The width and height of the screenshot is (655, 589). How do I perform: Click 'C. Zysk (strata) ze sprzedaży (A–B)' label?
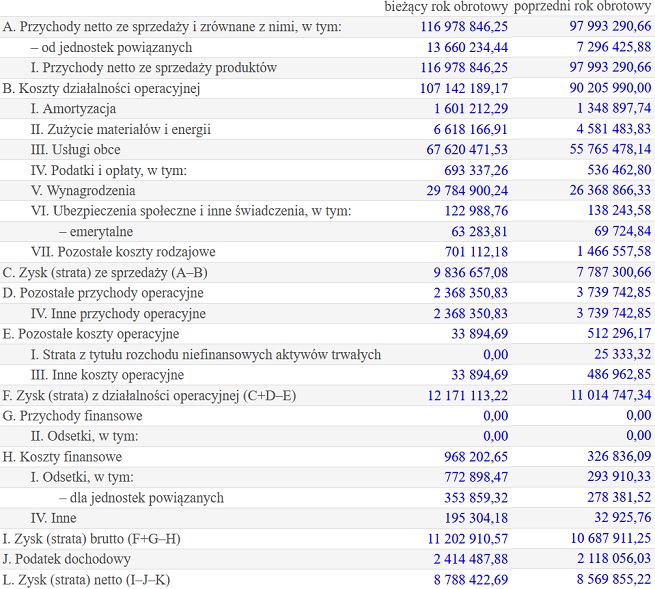[x=105, y=272]
